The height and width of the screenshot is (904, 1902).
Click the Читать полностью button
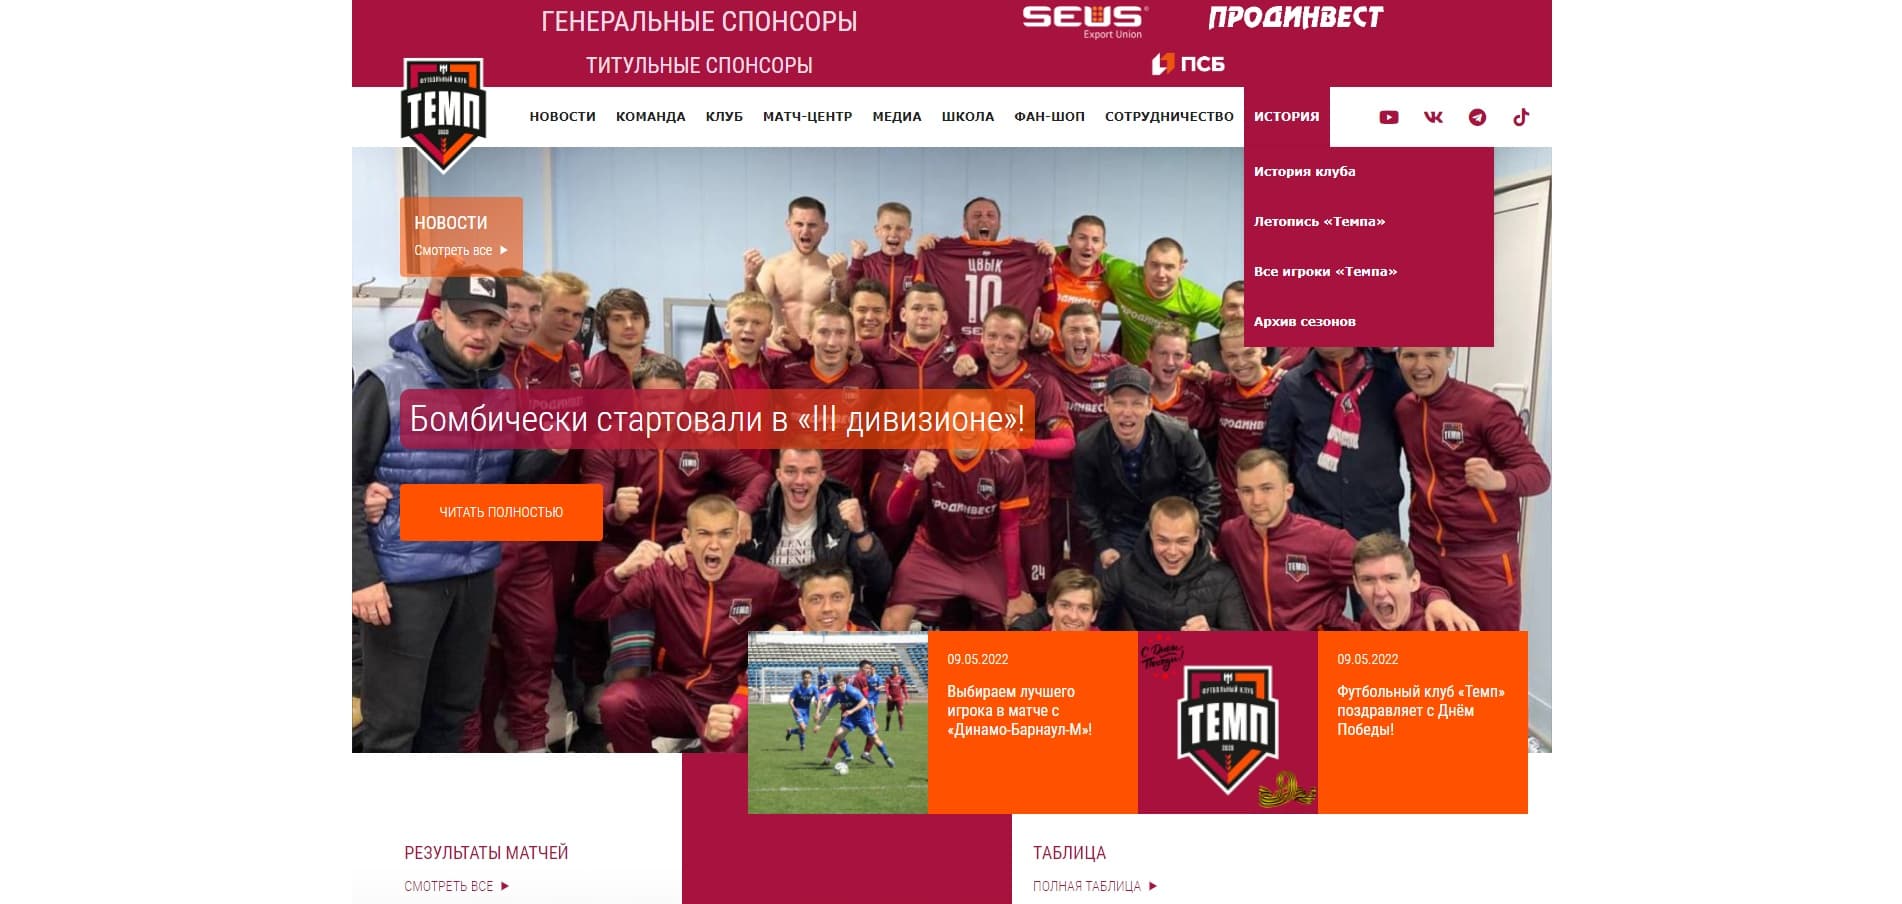[x=501, y=512]
